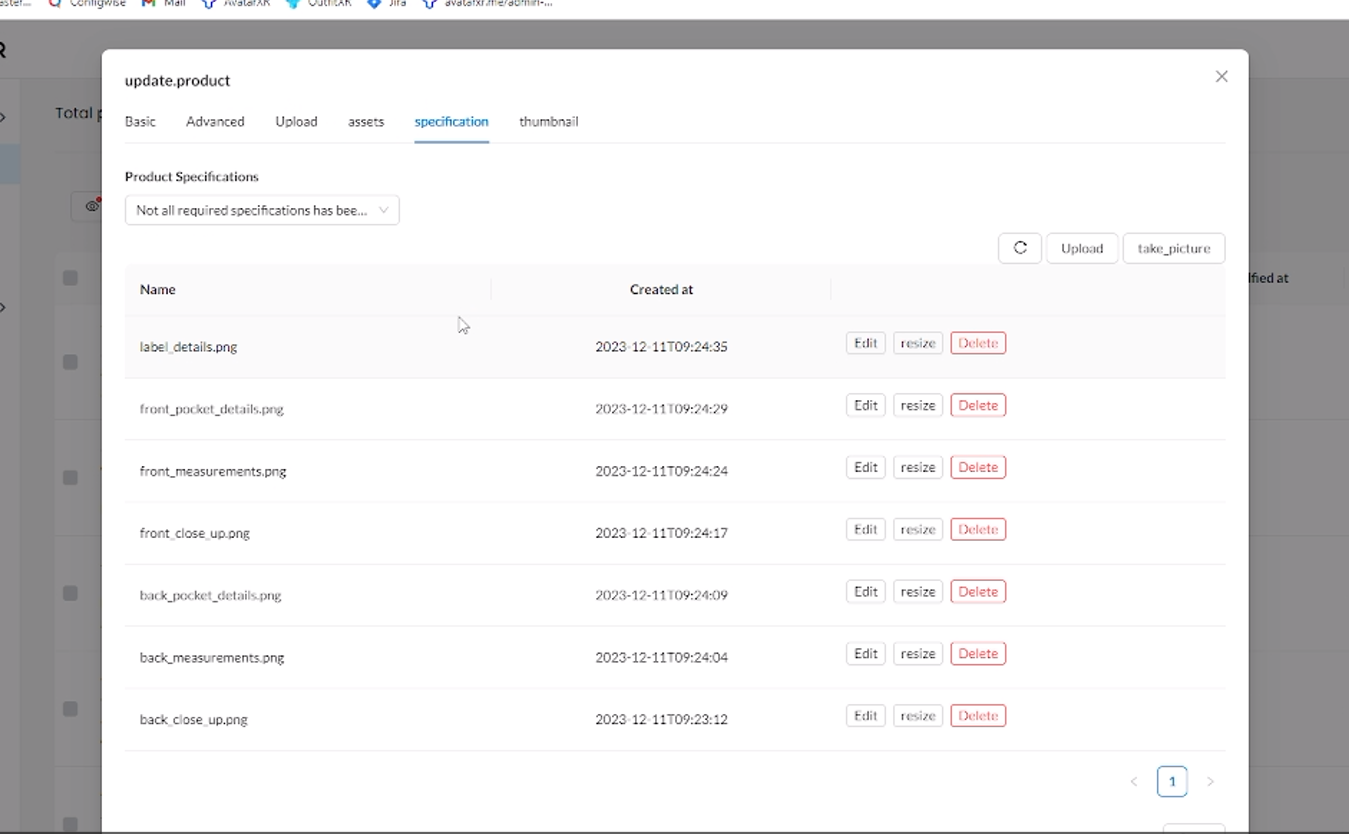The height and width of the screenshot is (834, 1349).
Task: Click the back_measurements.png file name
Action: 212,657
